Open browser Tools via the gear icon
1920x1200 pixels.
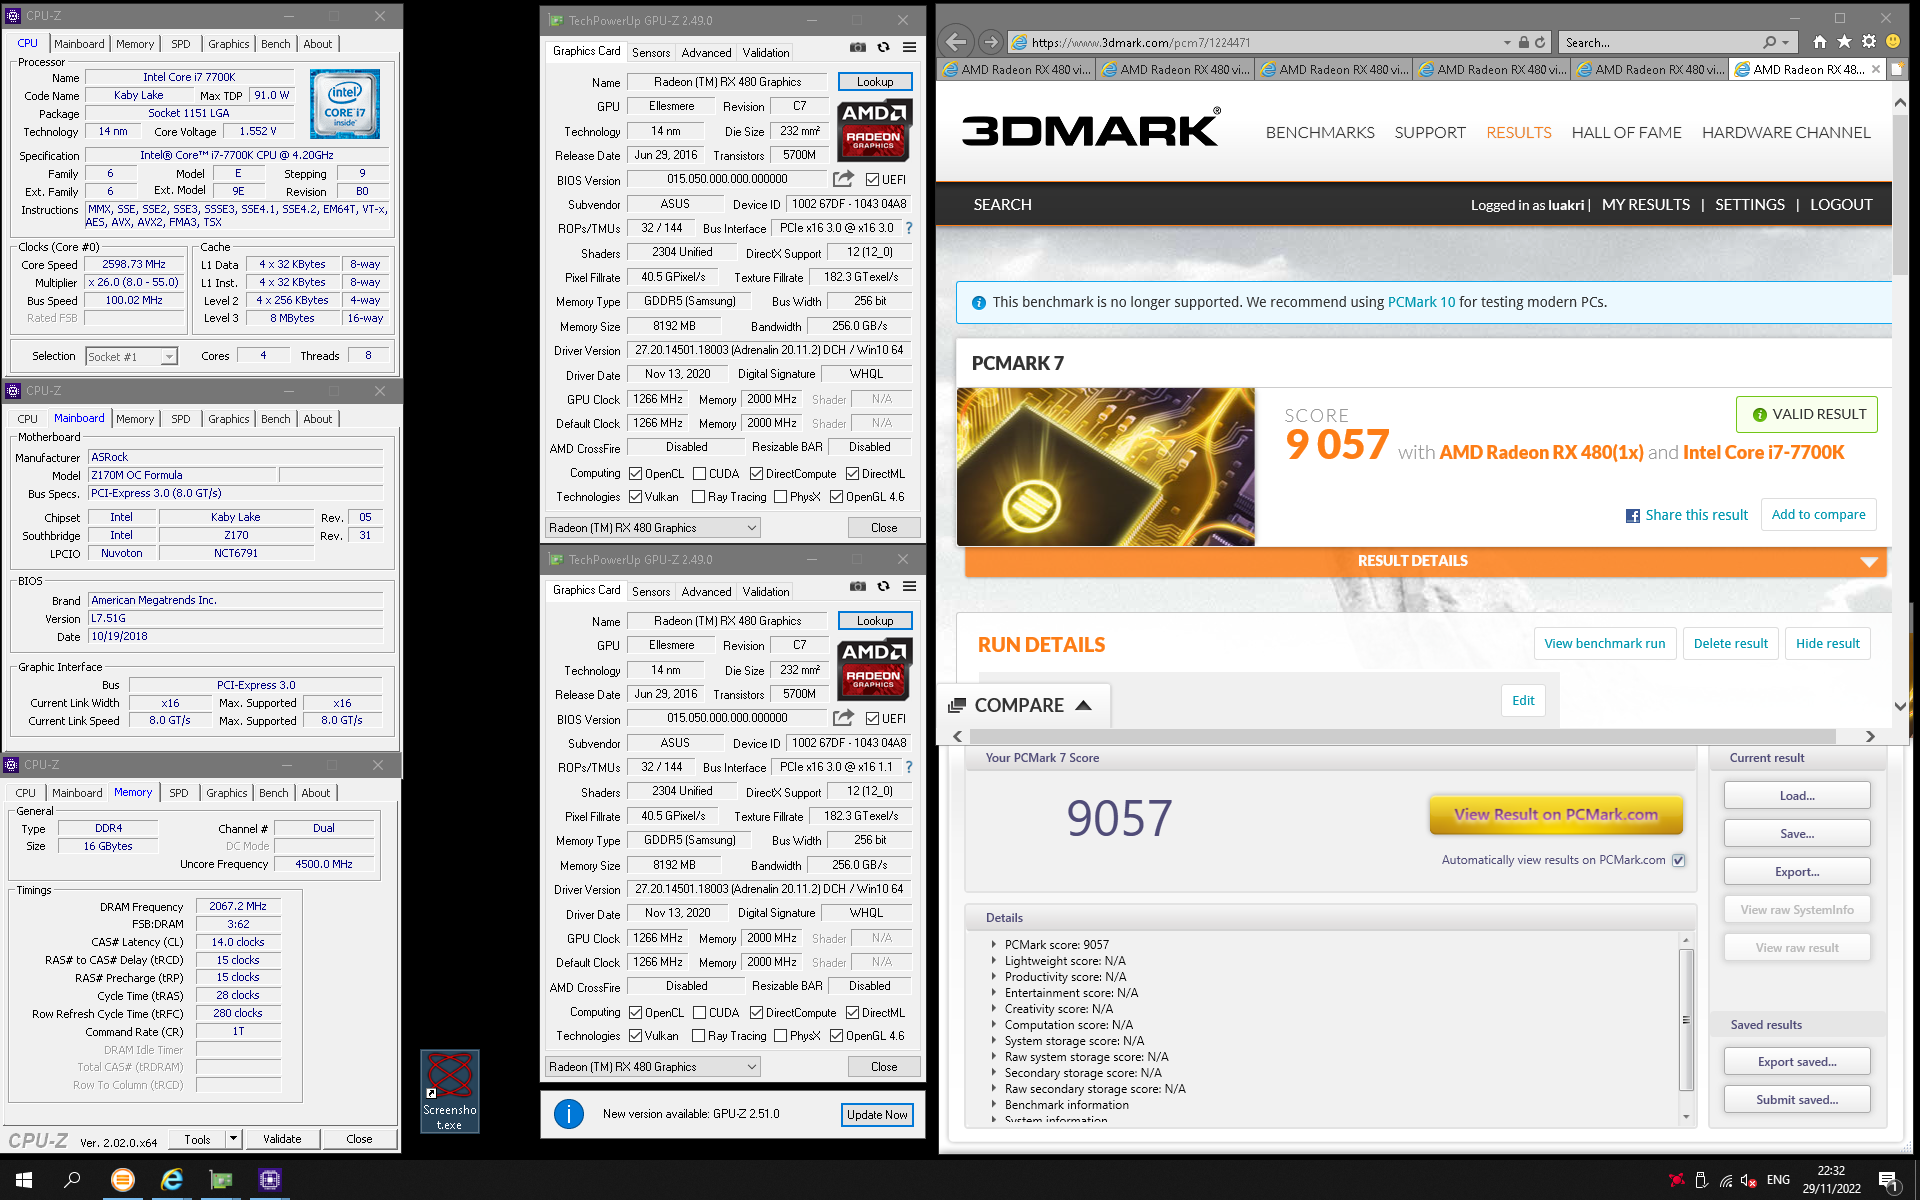(x=1868, y=42)
